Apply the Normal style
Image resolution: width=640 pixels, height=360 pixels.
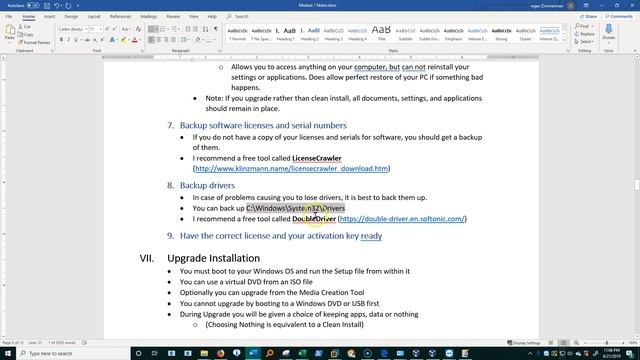[237, 34]
